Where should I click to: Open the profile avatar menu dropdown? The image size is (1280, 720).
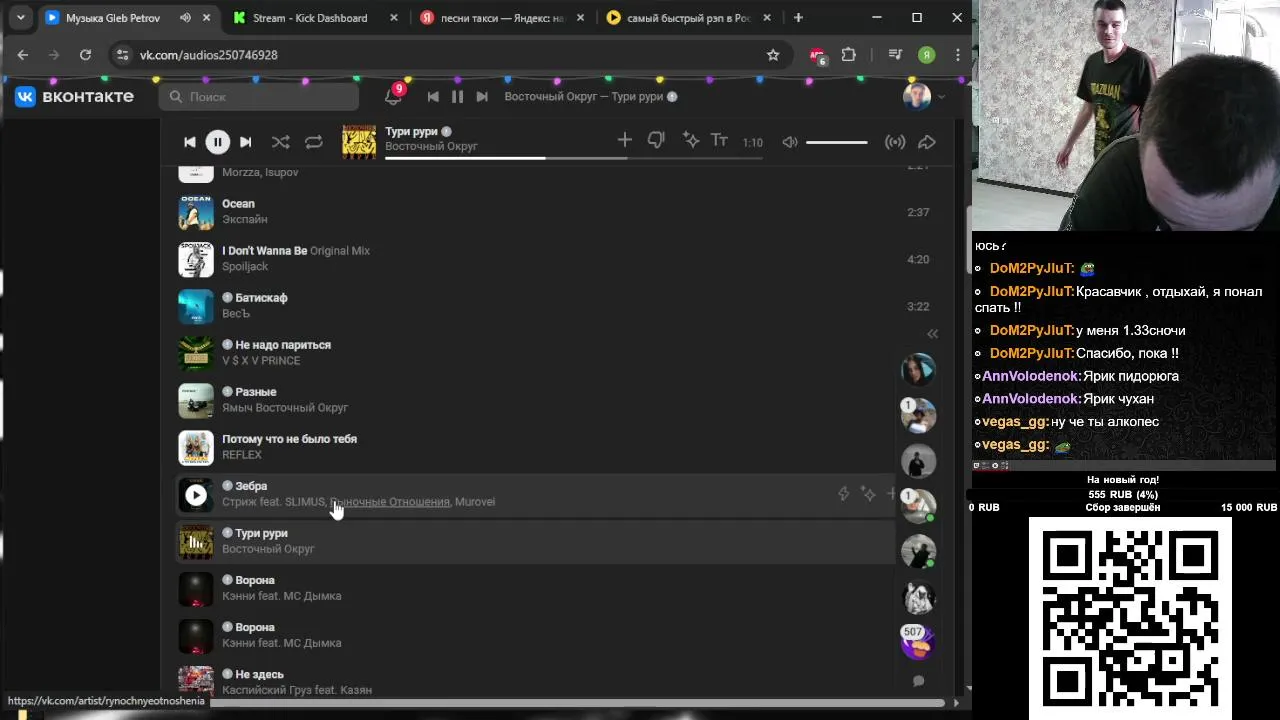[x=924, y=96]
